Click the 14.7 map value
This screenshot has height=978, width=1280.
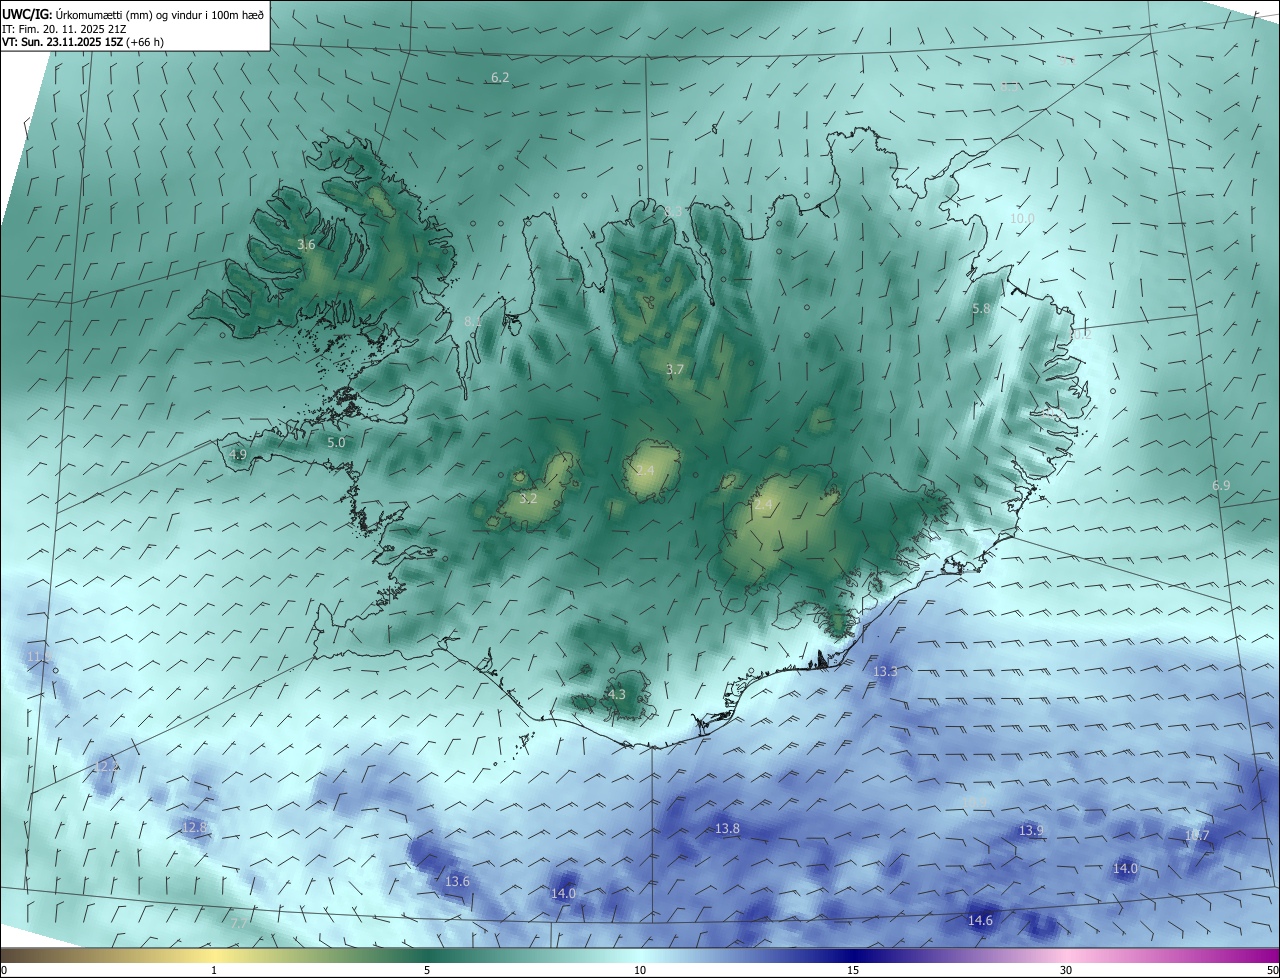pyautogui.click(x=1197, y=835)
